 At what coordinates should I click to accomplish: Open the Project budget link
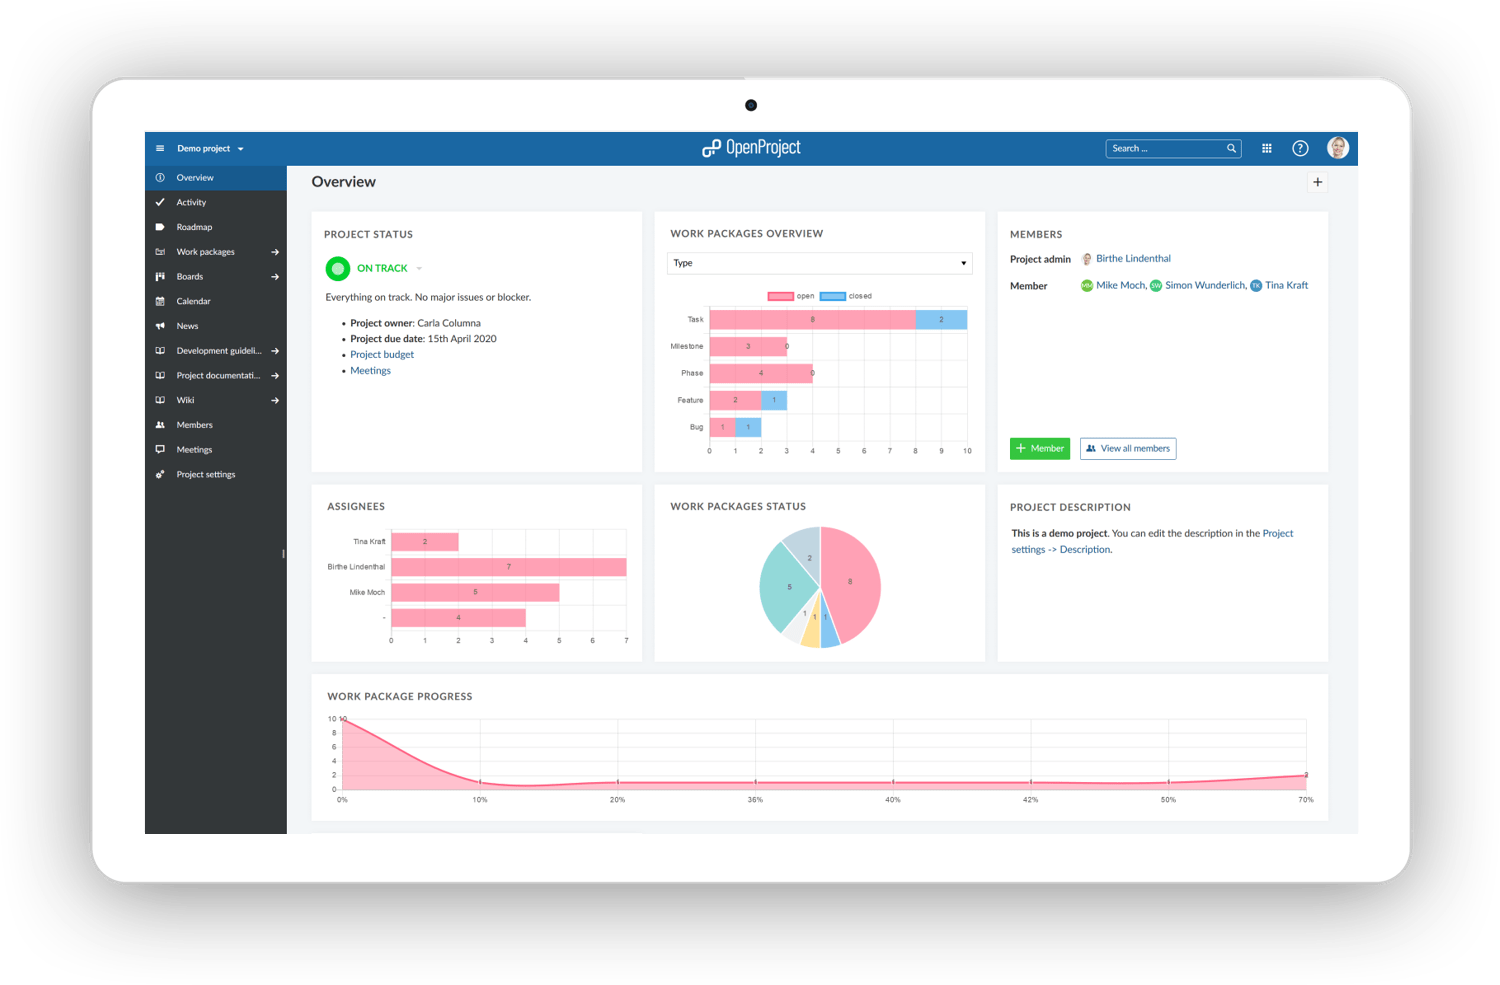(382, 354)
